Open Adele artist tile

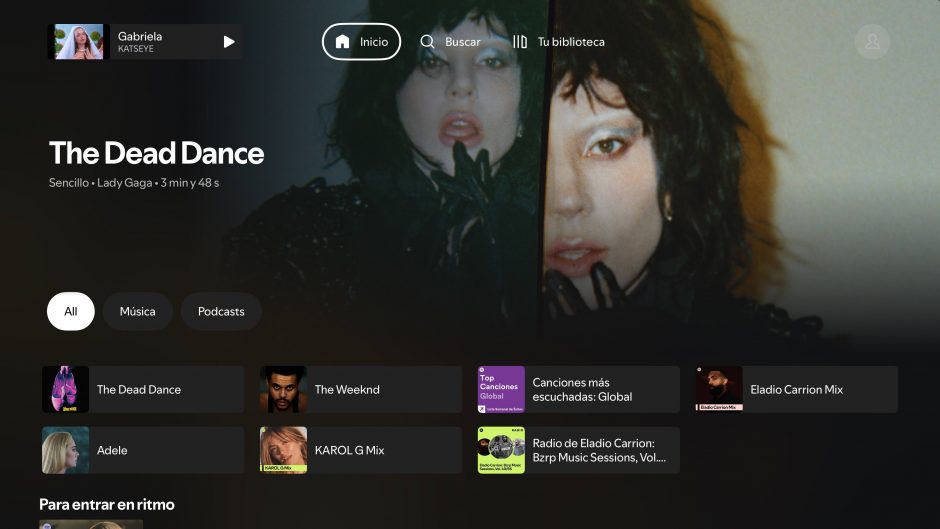pyautogui.click(x=143, y=450)
